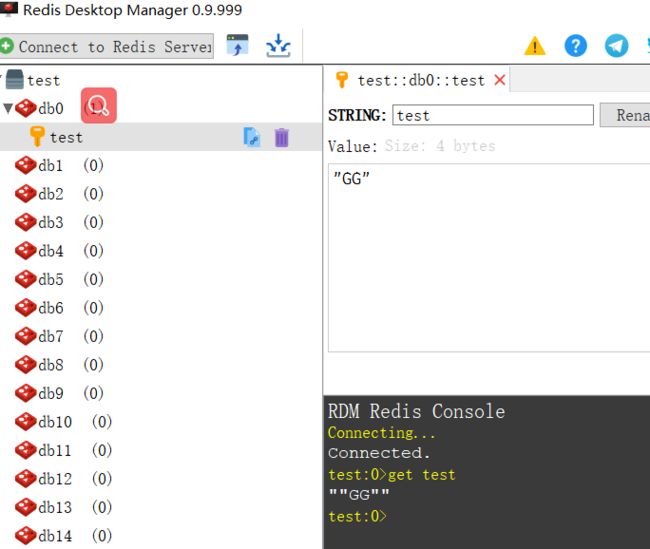This screenshot has width=650, height=549.
Task: Click inside the value editor showing "GG"
Action: click(489, 257)
